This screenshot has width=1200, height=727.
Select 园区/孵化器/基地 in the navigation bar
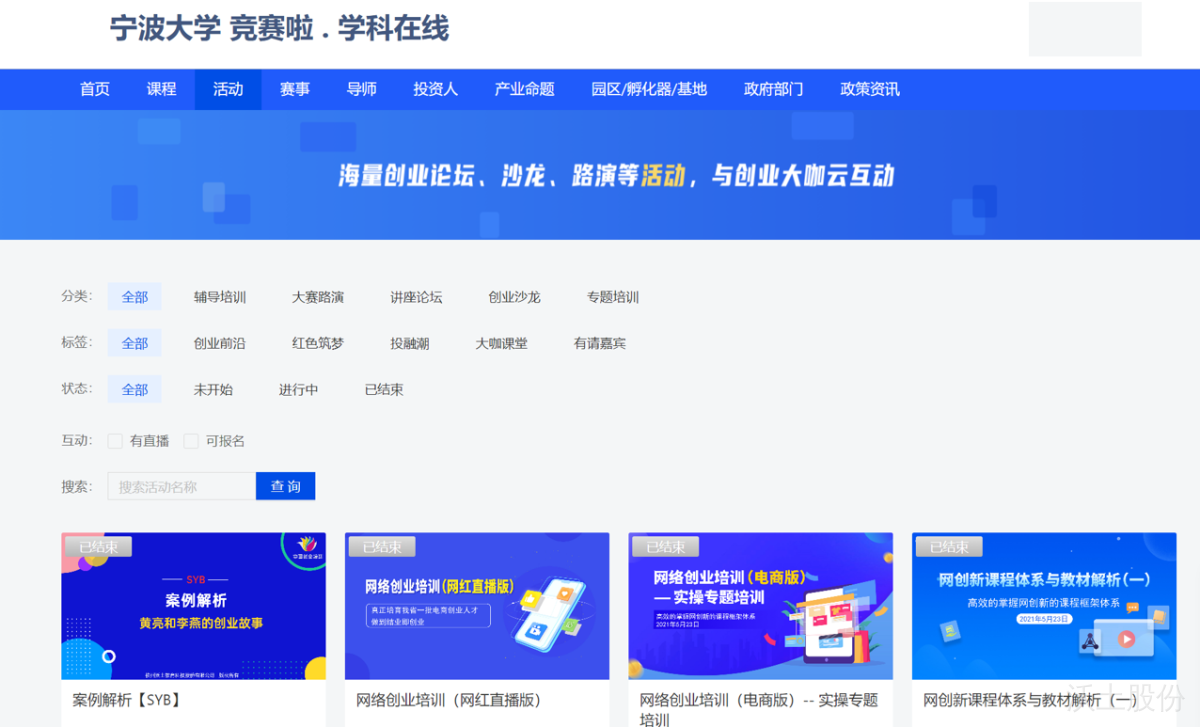point(649,89)
